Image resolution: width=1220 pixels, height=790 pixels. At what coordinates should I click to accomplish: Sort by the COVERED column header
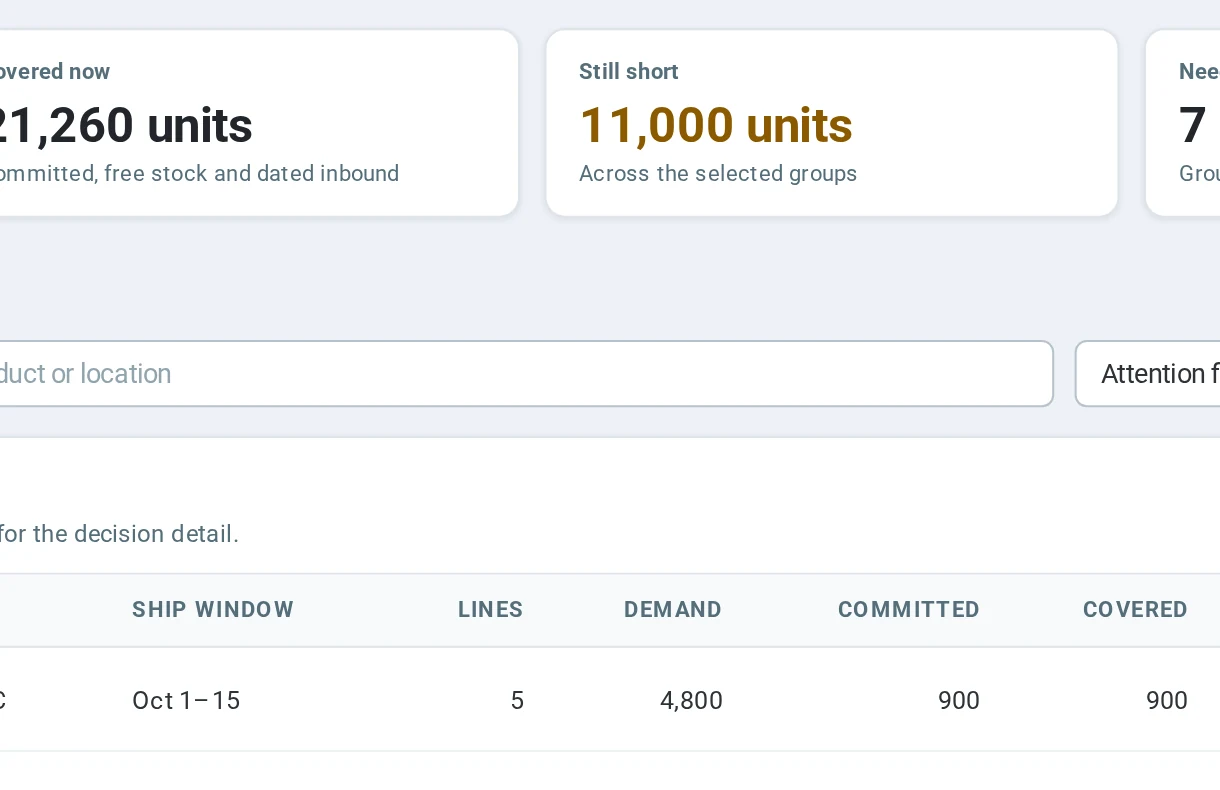[x=1136, y=610]
